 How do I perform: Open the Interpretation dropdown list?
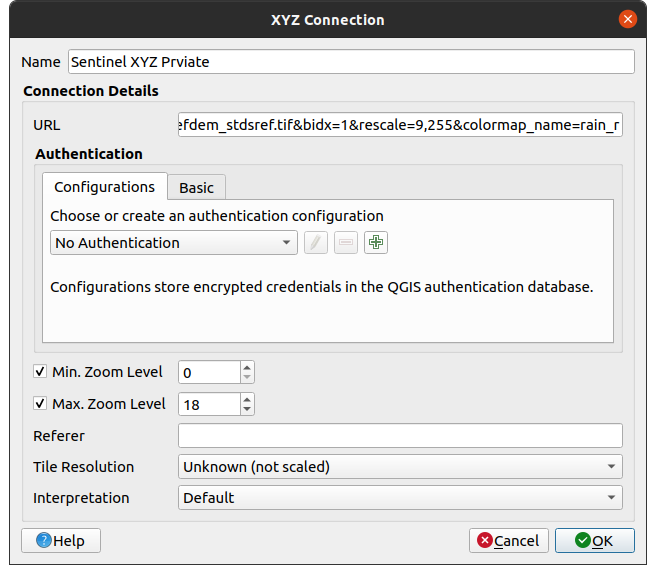tap(400, 498)
